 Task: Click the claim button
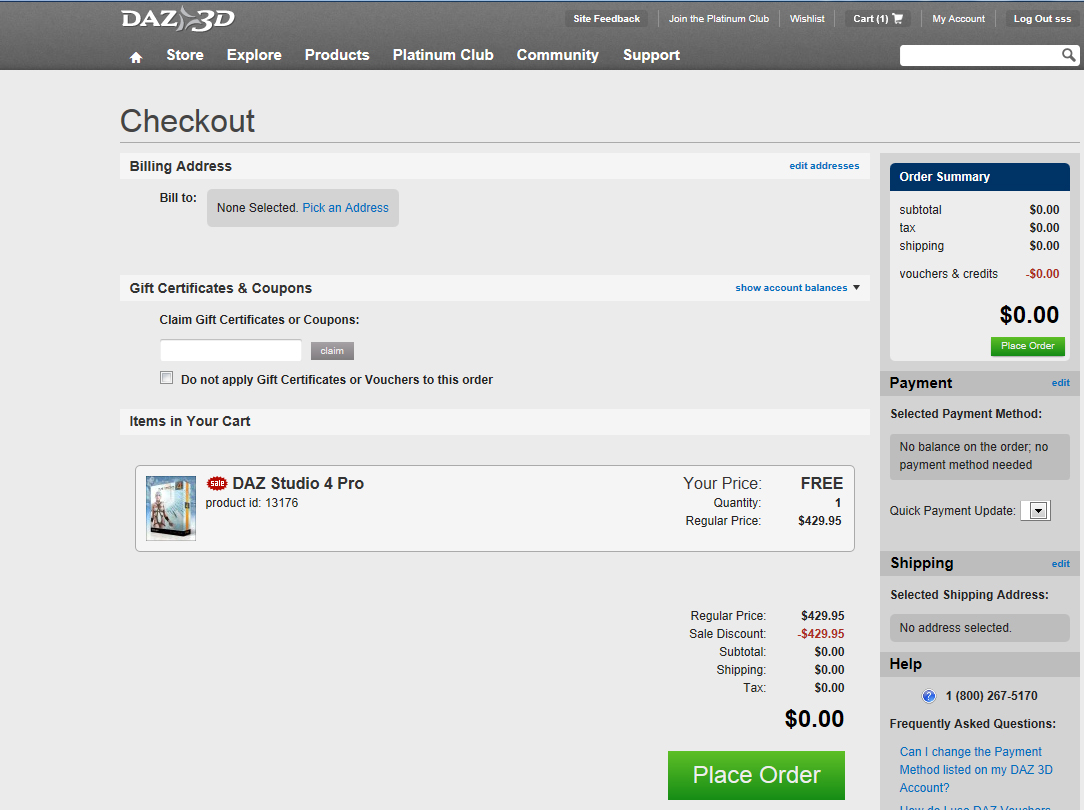332,351
